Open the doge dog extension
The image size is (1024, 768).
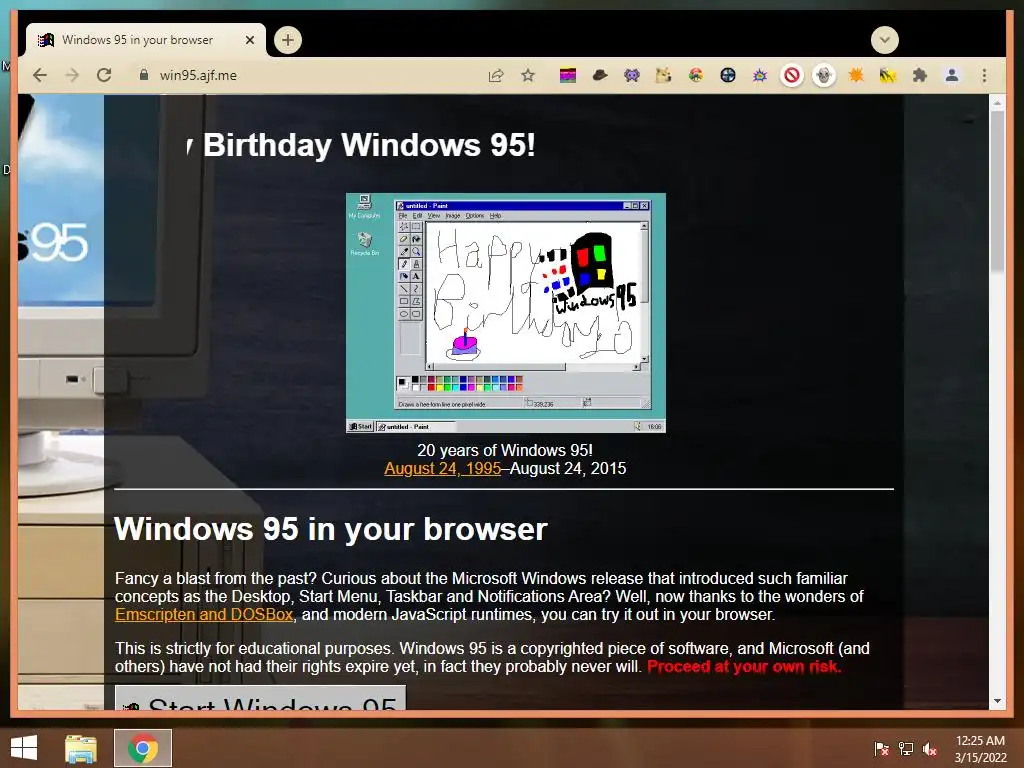click(664, 76)
